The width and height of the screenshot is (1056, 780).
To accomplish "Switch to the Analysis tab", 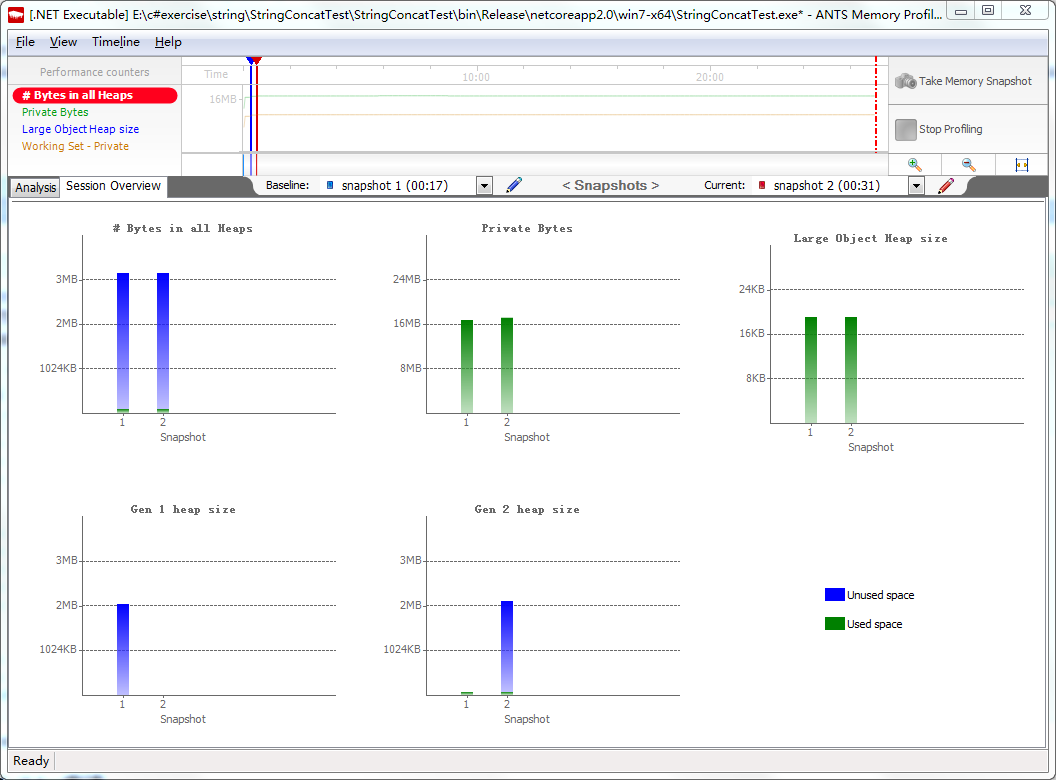I will (x=36, y=187).
